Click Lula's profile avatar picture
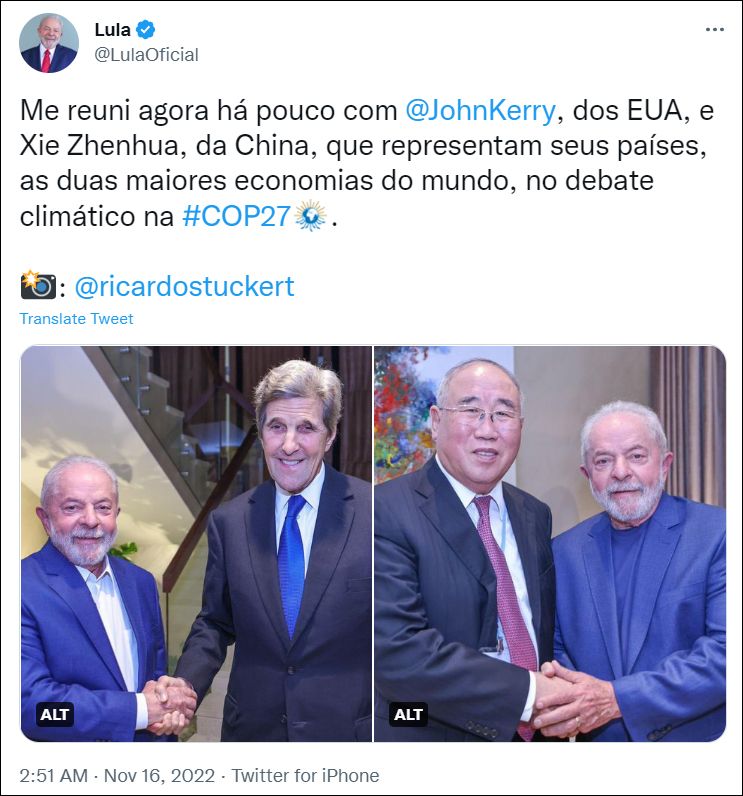The height and width of the screenshot is (796, 743). pyautogui.click(x=49, y=43)
